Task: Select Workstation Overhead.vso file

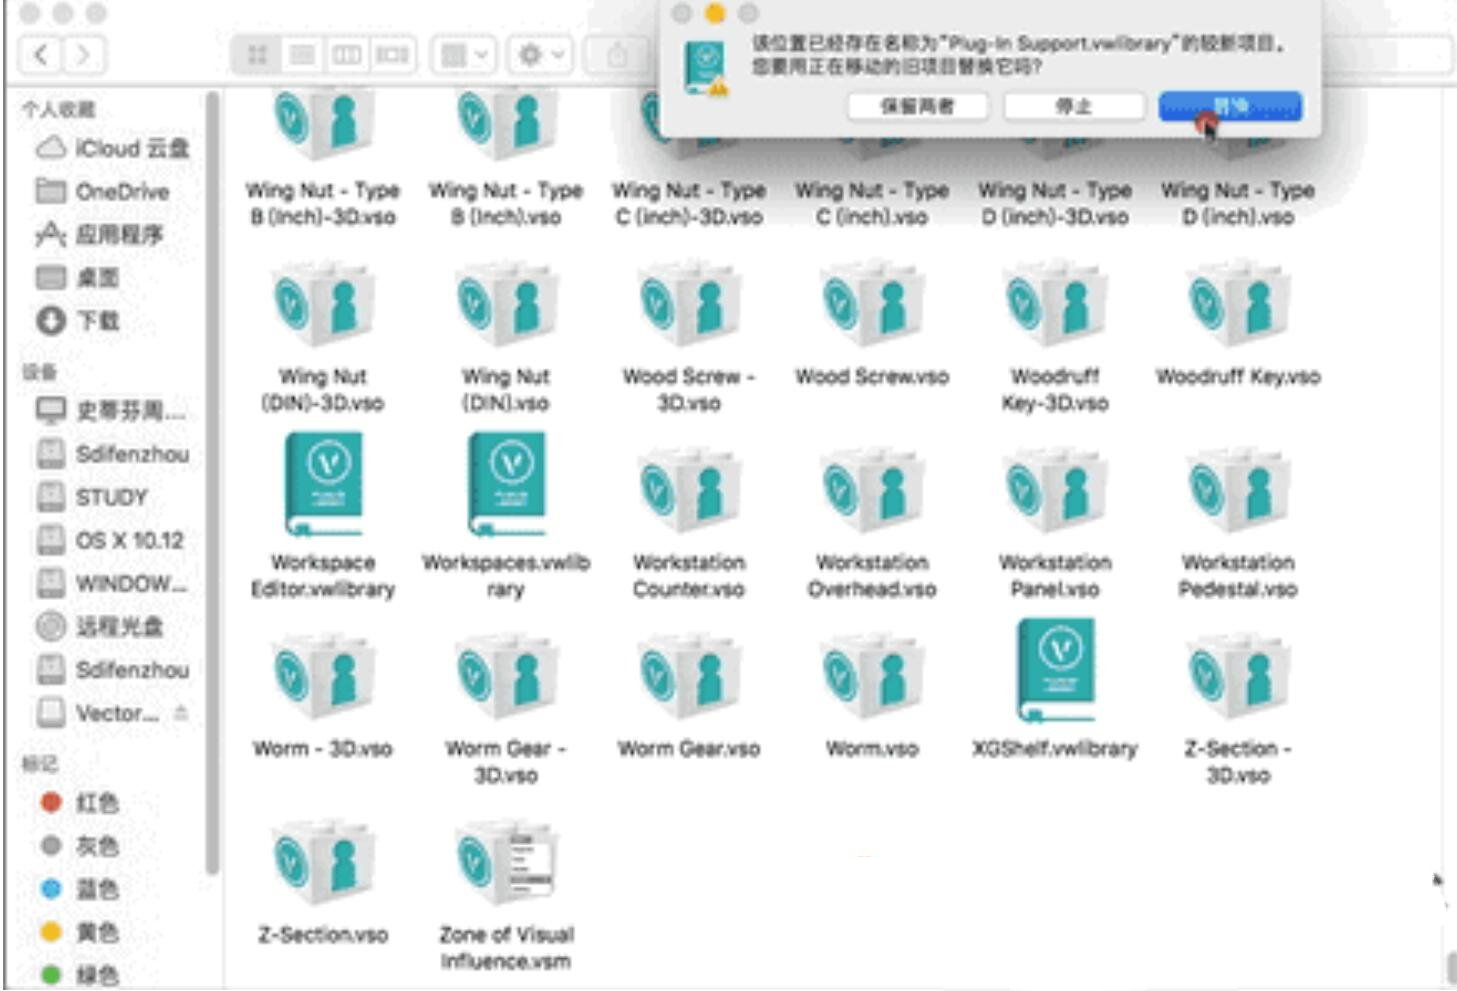Action: click(872, 525)
